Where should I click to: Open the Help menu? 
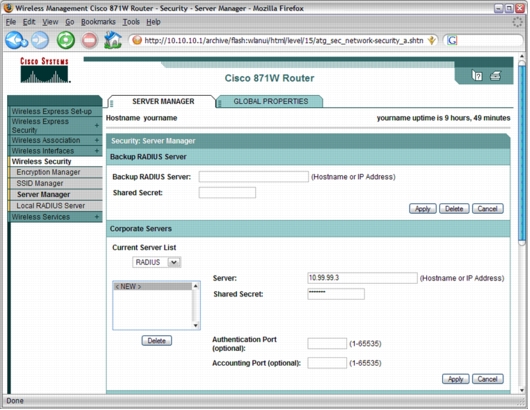click(153, 22)
